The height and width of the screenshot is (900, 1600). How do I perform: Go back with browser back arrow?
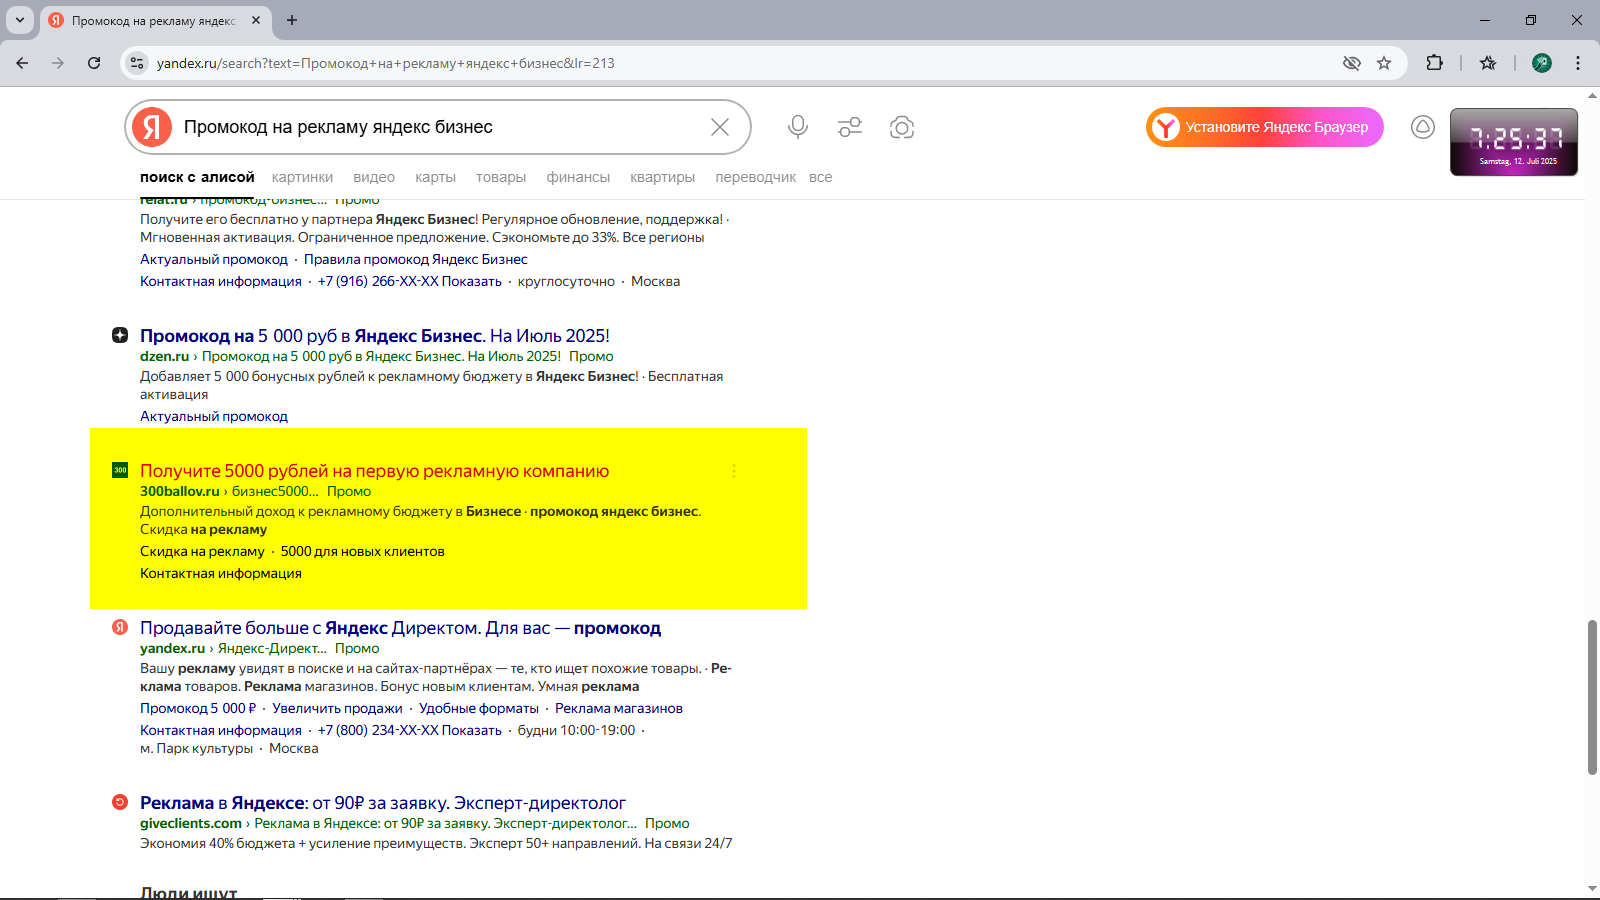pyautogui.click(x=22, y=63)
